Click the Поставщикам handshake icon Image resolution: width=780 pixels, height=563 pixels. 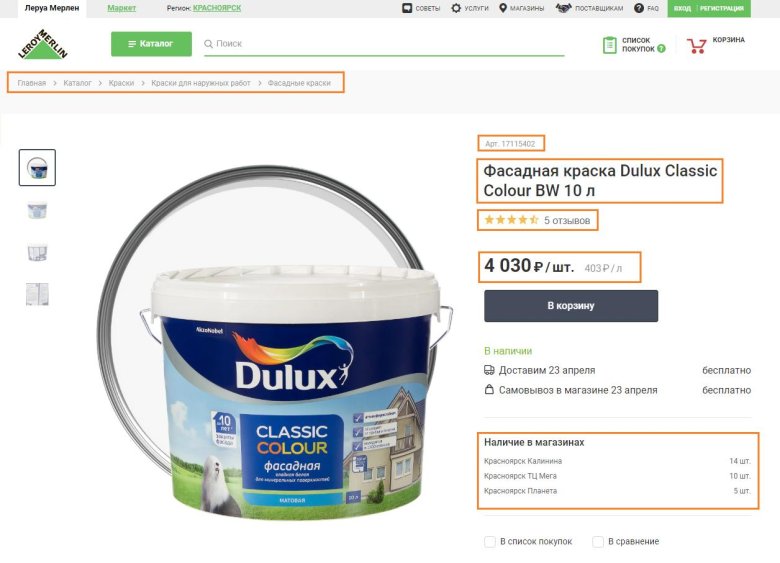tap(563, 8)
